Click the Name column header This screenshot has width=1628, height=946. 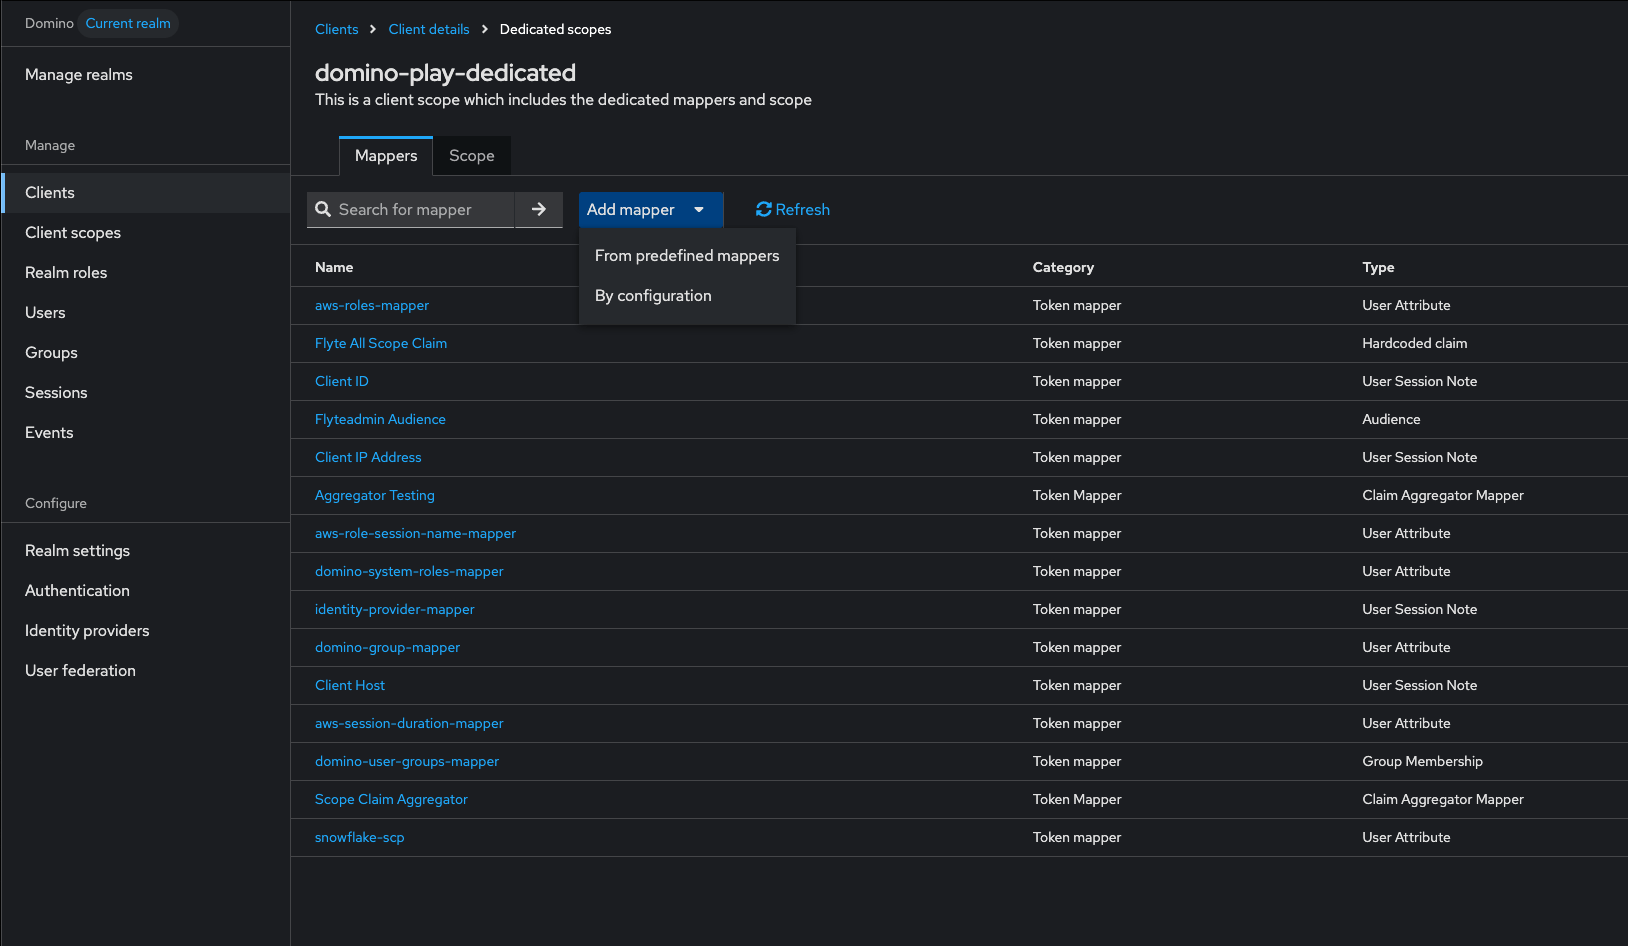(334, 267)
